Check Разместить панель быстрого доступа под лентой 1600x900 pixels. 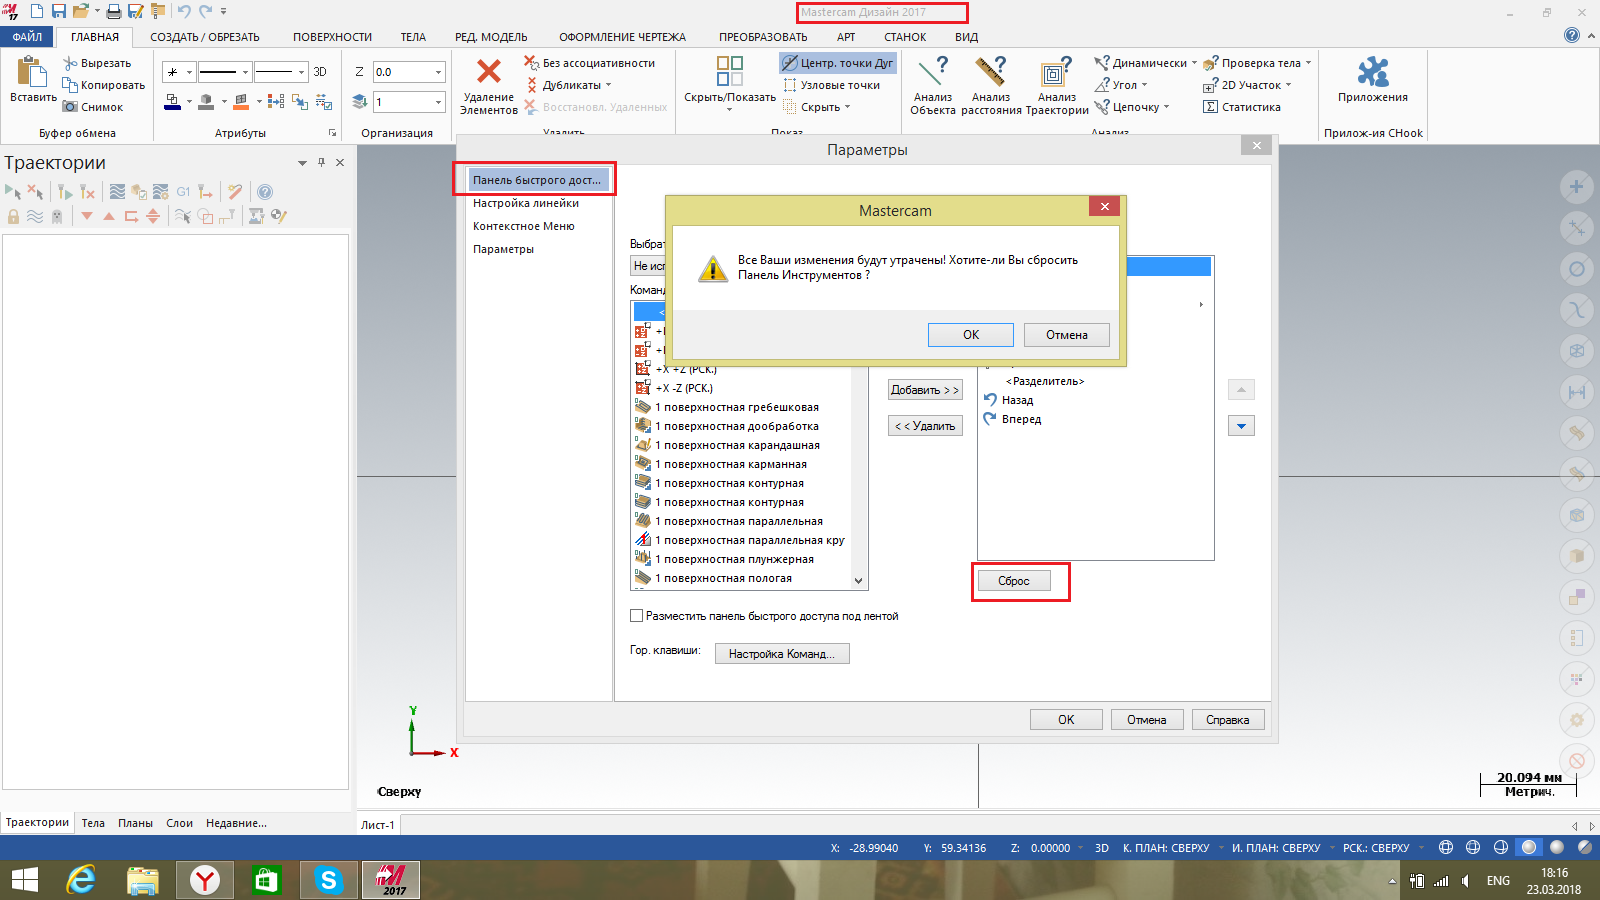pos(636,616)
